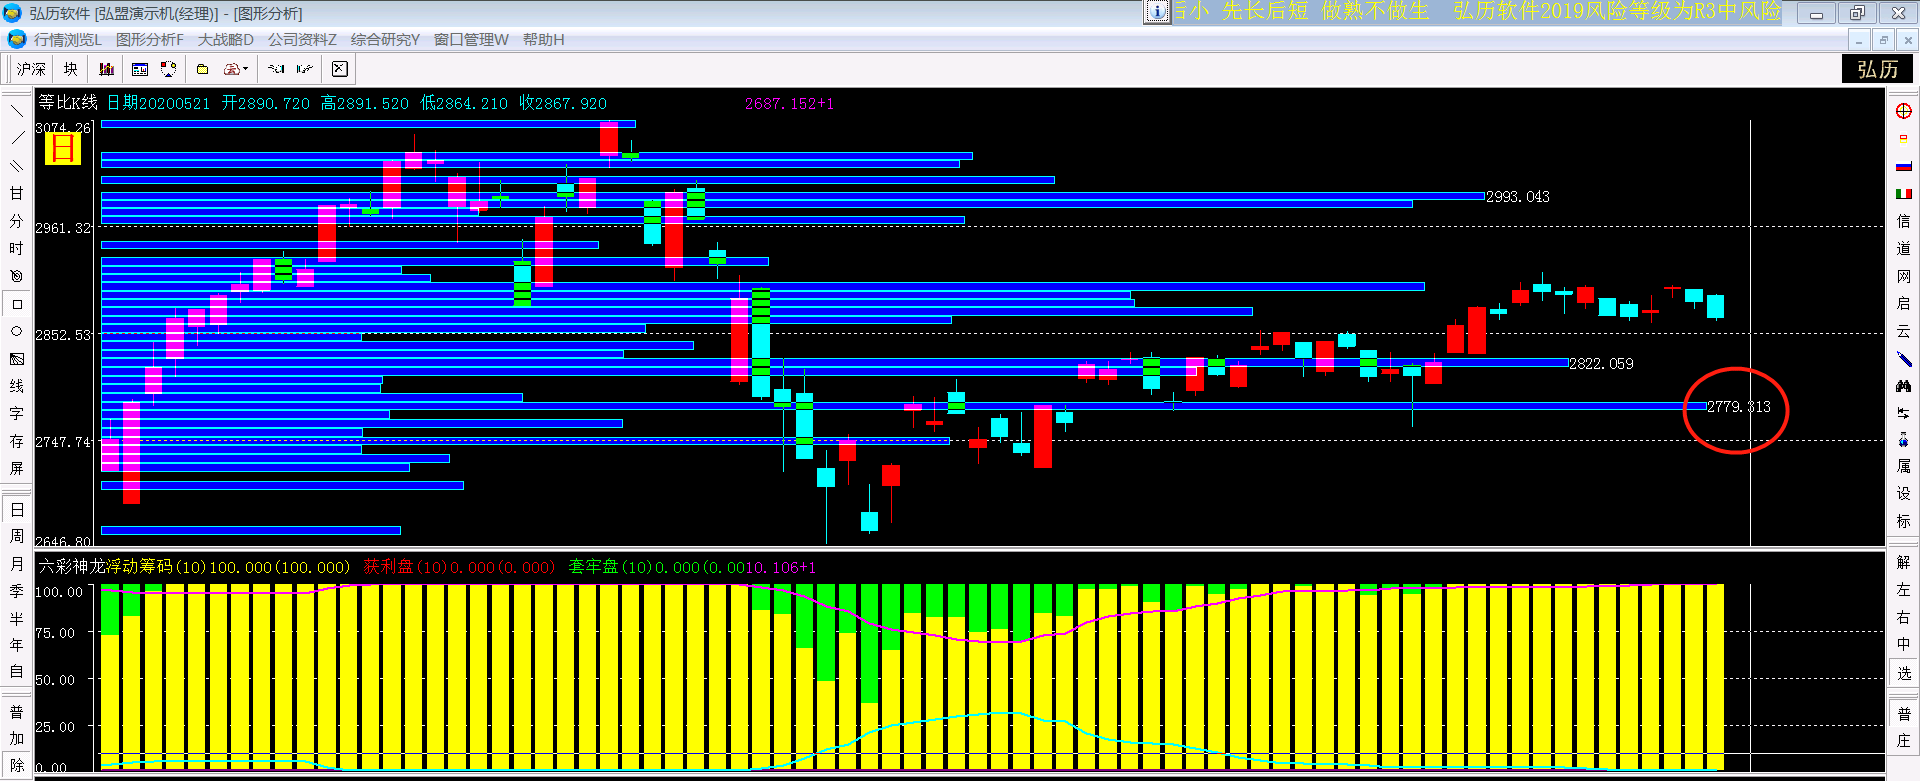Click the 屏 screen button in left sidebar
Viewport: 1920px width, 781px height.
click(17, 468)
